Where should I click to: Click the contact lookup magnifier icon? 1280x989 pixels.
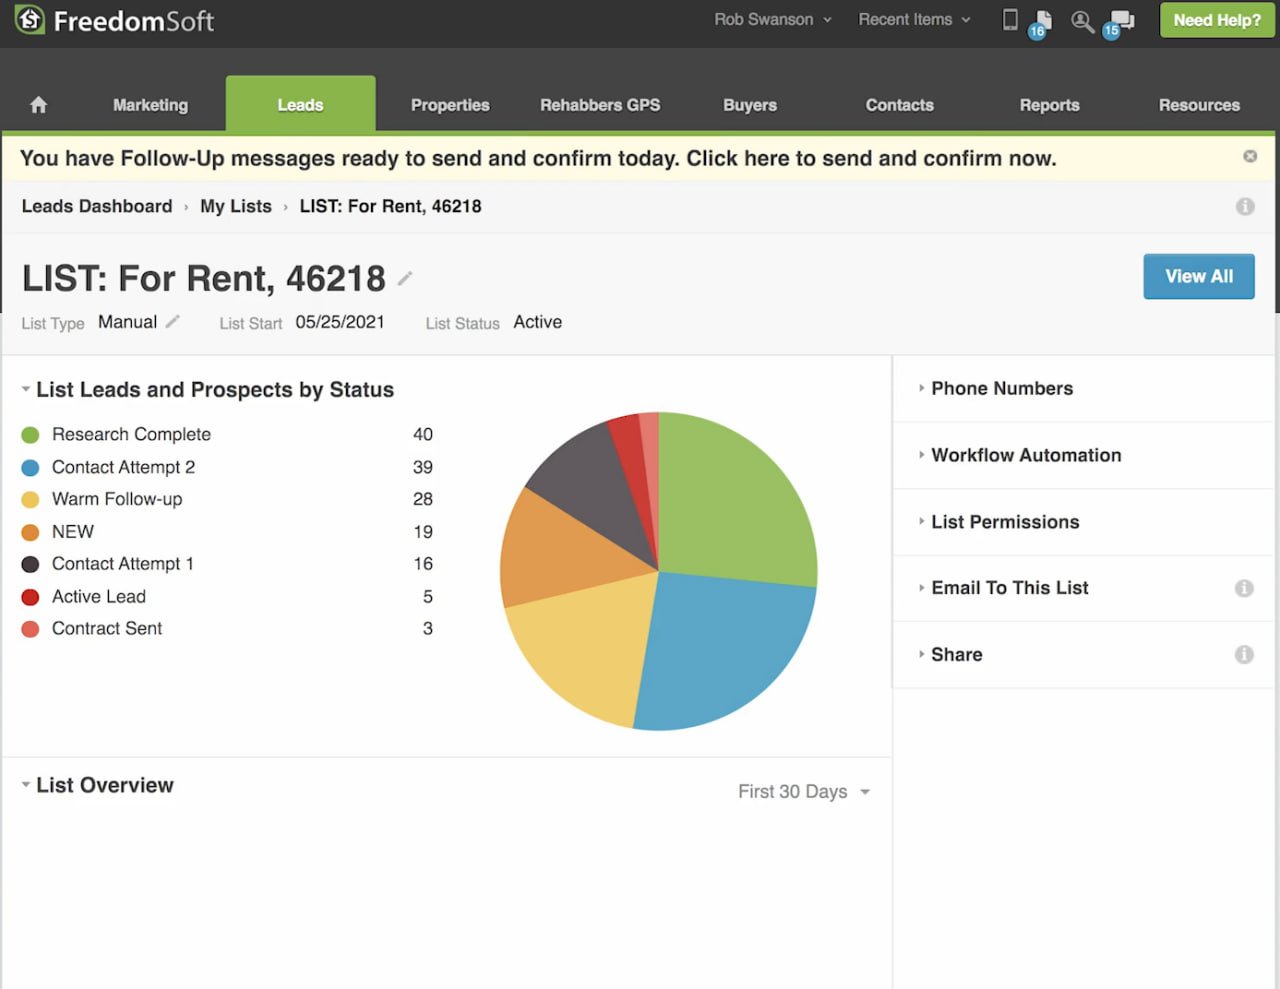pyautogui.click(x=1082, y=20)
